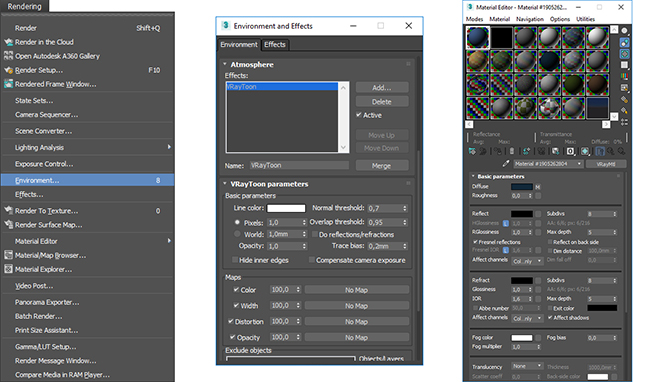Select the dark blue material sample slot
Viewport: 650px width, 382px height.
(x=478, y=37)
